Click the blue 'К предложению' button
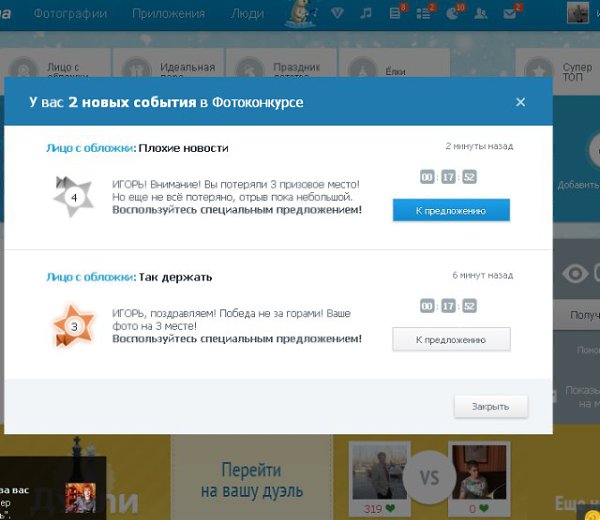Image resolution: width=600 pixels, height=520 pixels. pyautogui.click(x=450, y=210)
